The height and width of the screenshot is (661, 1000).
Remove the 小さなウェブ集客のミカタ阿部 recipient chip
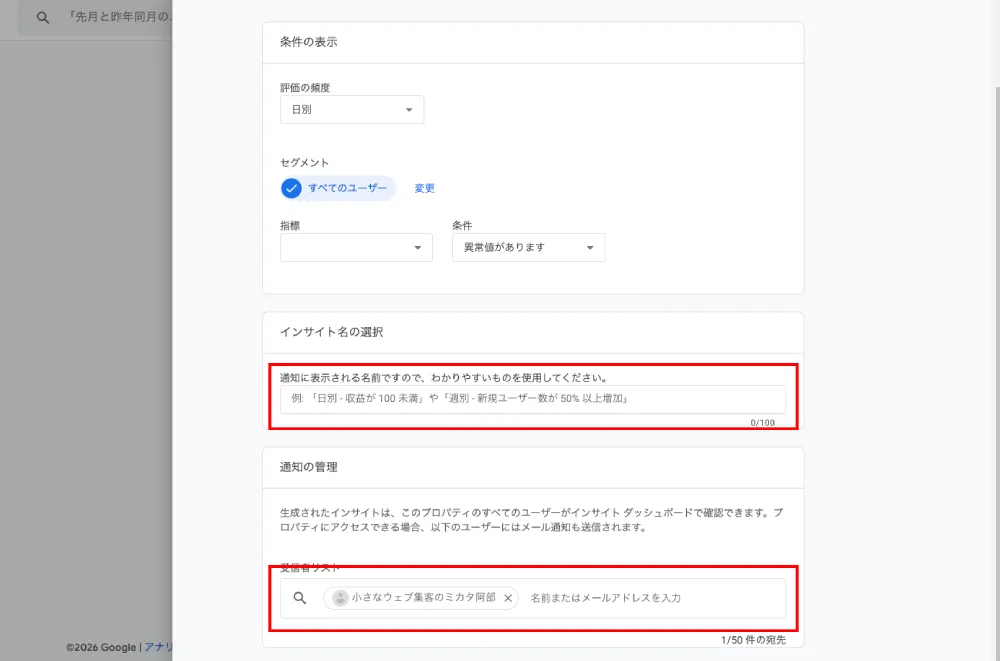(x=508, y=598)
